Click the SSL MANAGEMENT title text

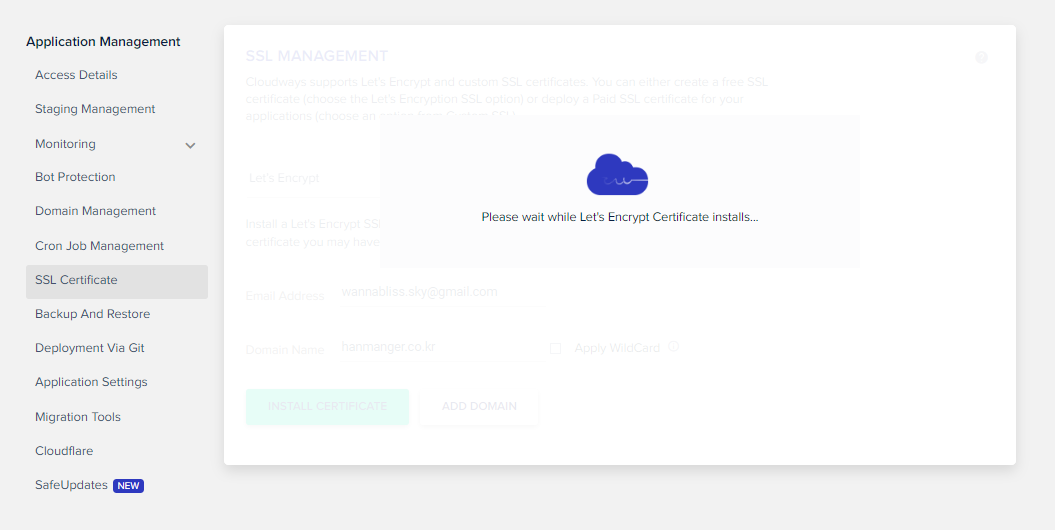coord(317,56)
